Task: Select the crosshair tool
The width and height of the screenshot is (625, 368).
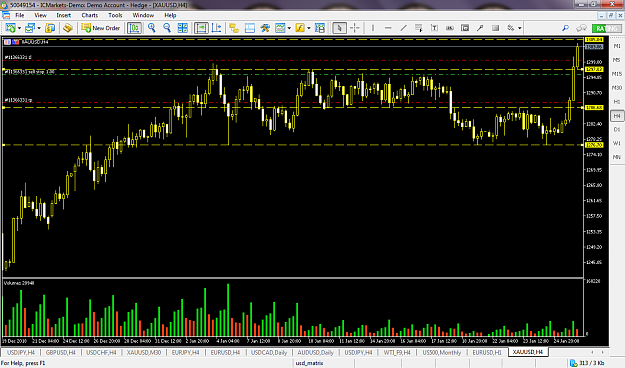Action: [x=355, y=28]
